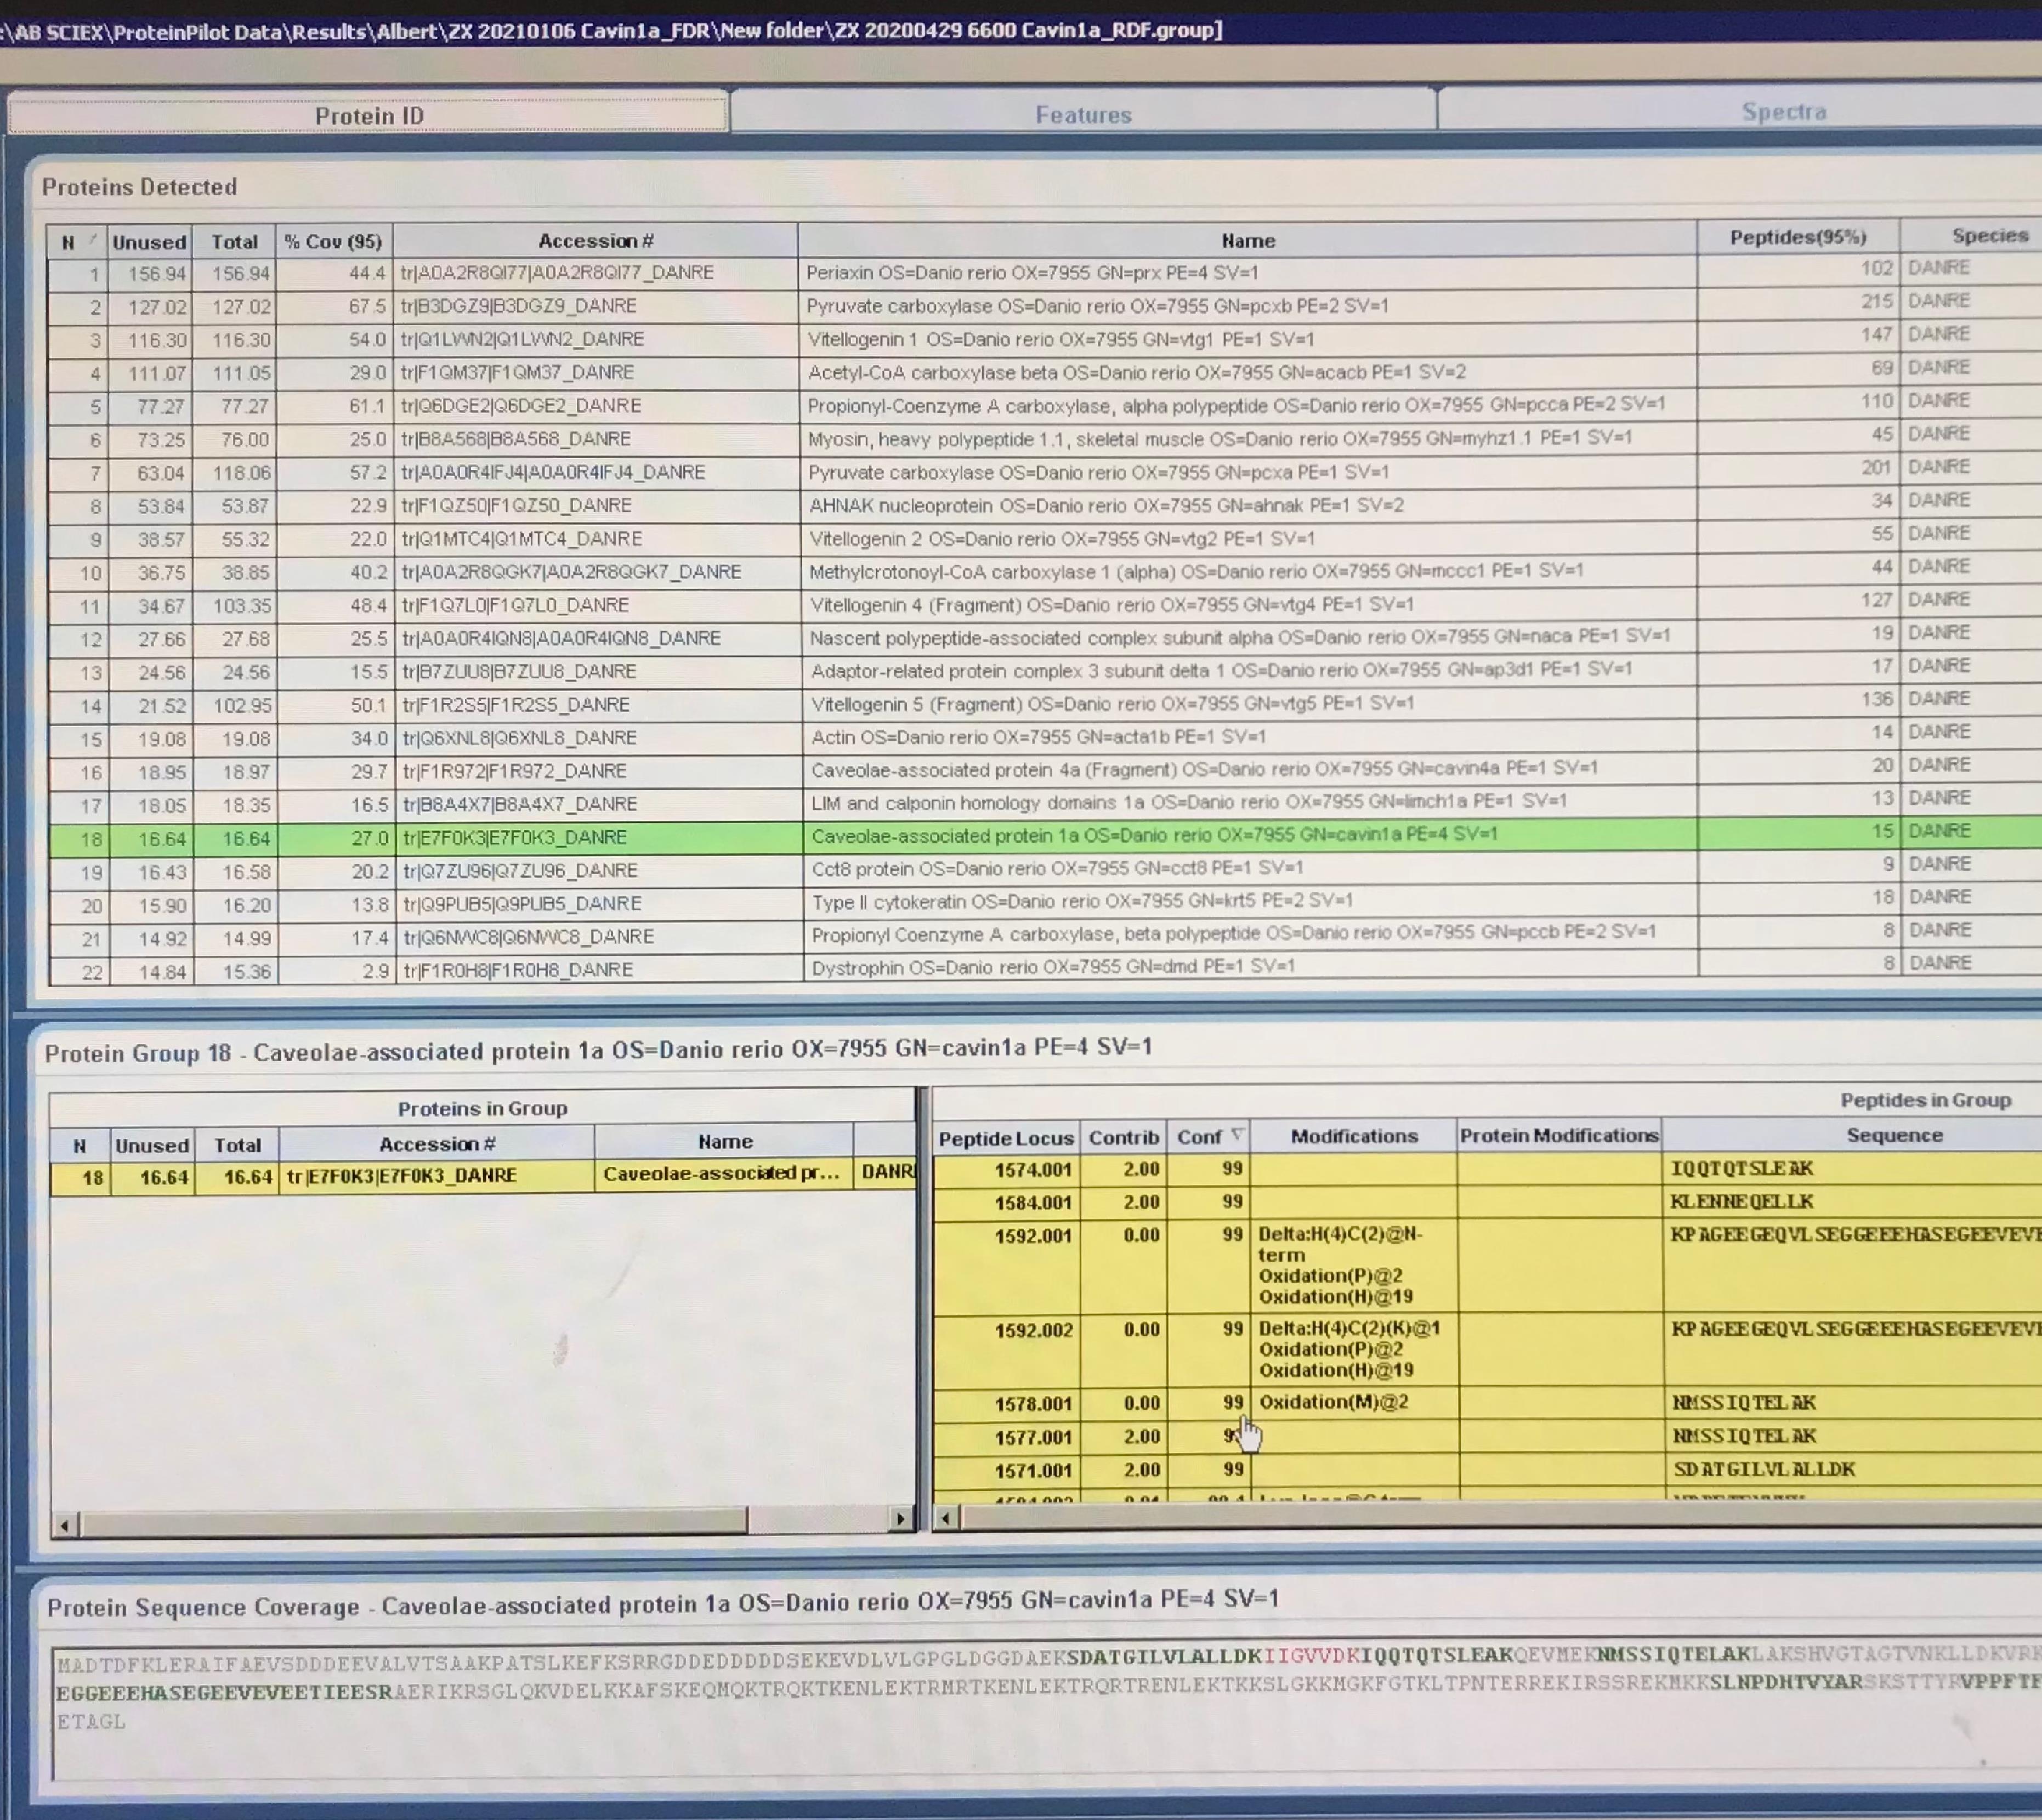Viewport: 2042px width, 1820px height.
Task: Sort proteins by the N column header
Action: [77, 241]
